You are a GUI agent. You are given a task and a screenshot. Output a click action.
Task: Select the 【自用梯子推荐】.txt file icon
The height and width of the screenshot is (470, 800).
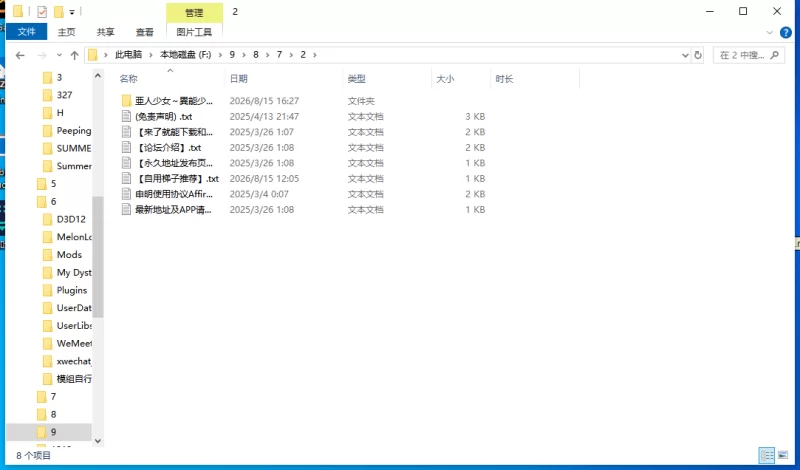127,179
